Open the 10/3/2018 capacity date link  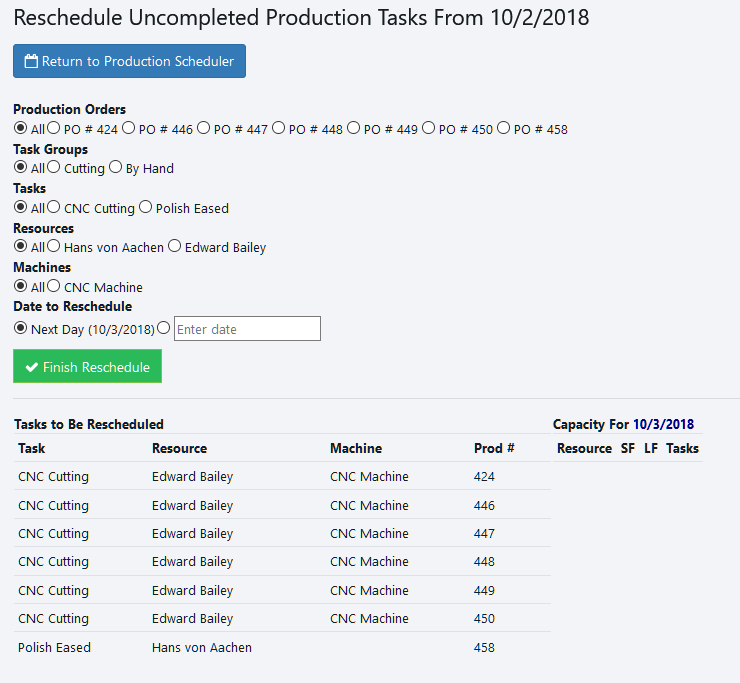point(663,425)
